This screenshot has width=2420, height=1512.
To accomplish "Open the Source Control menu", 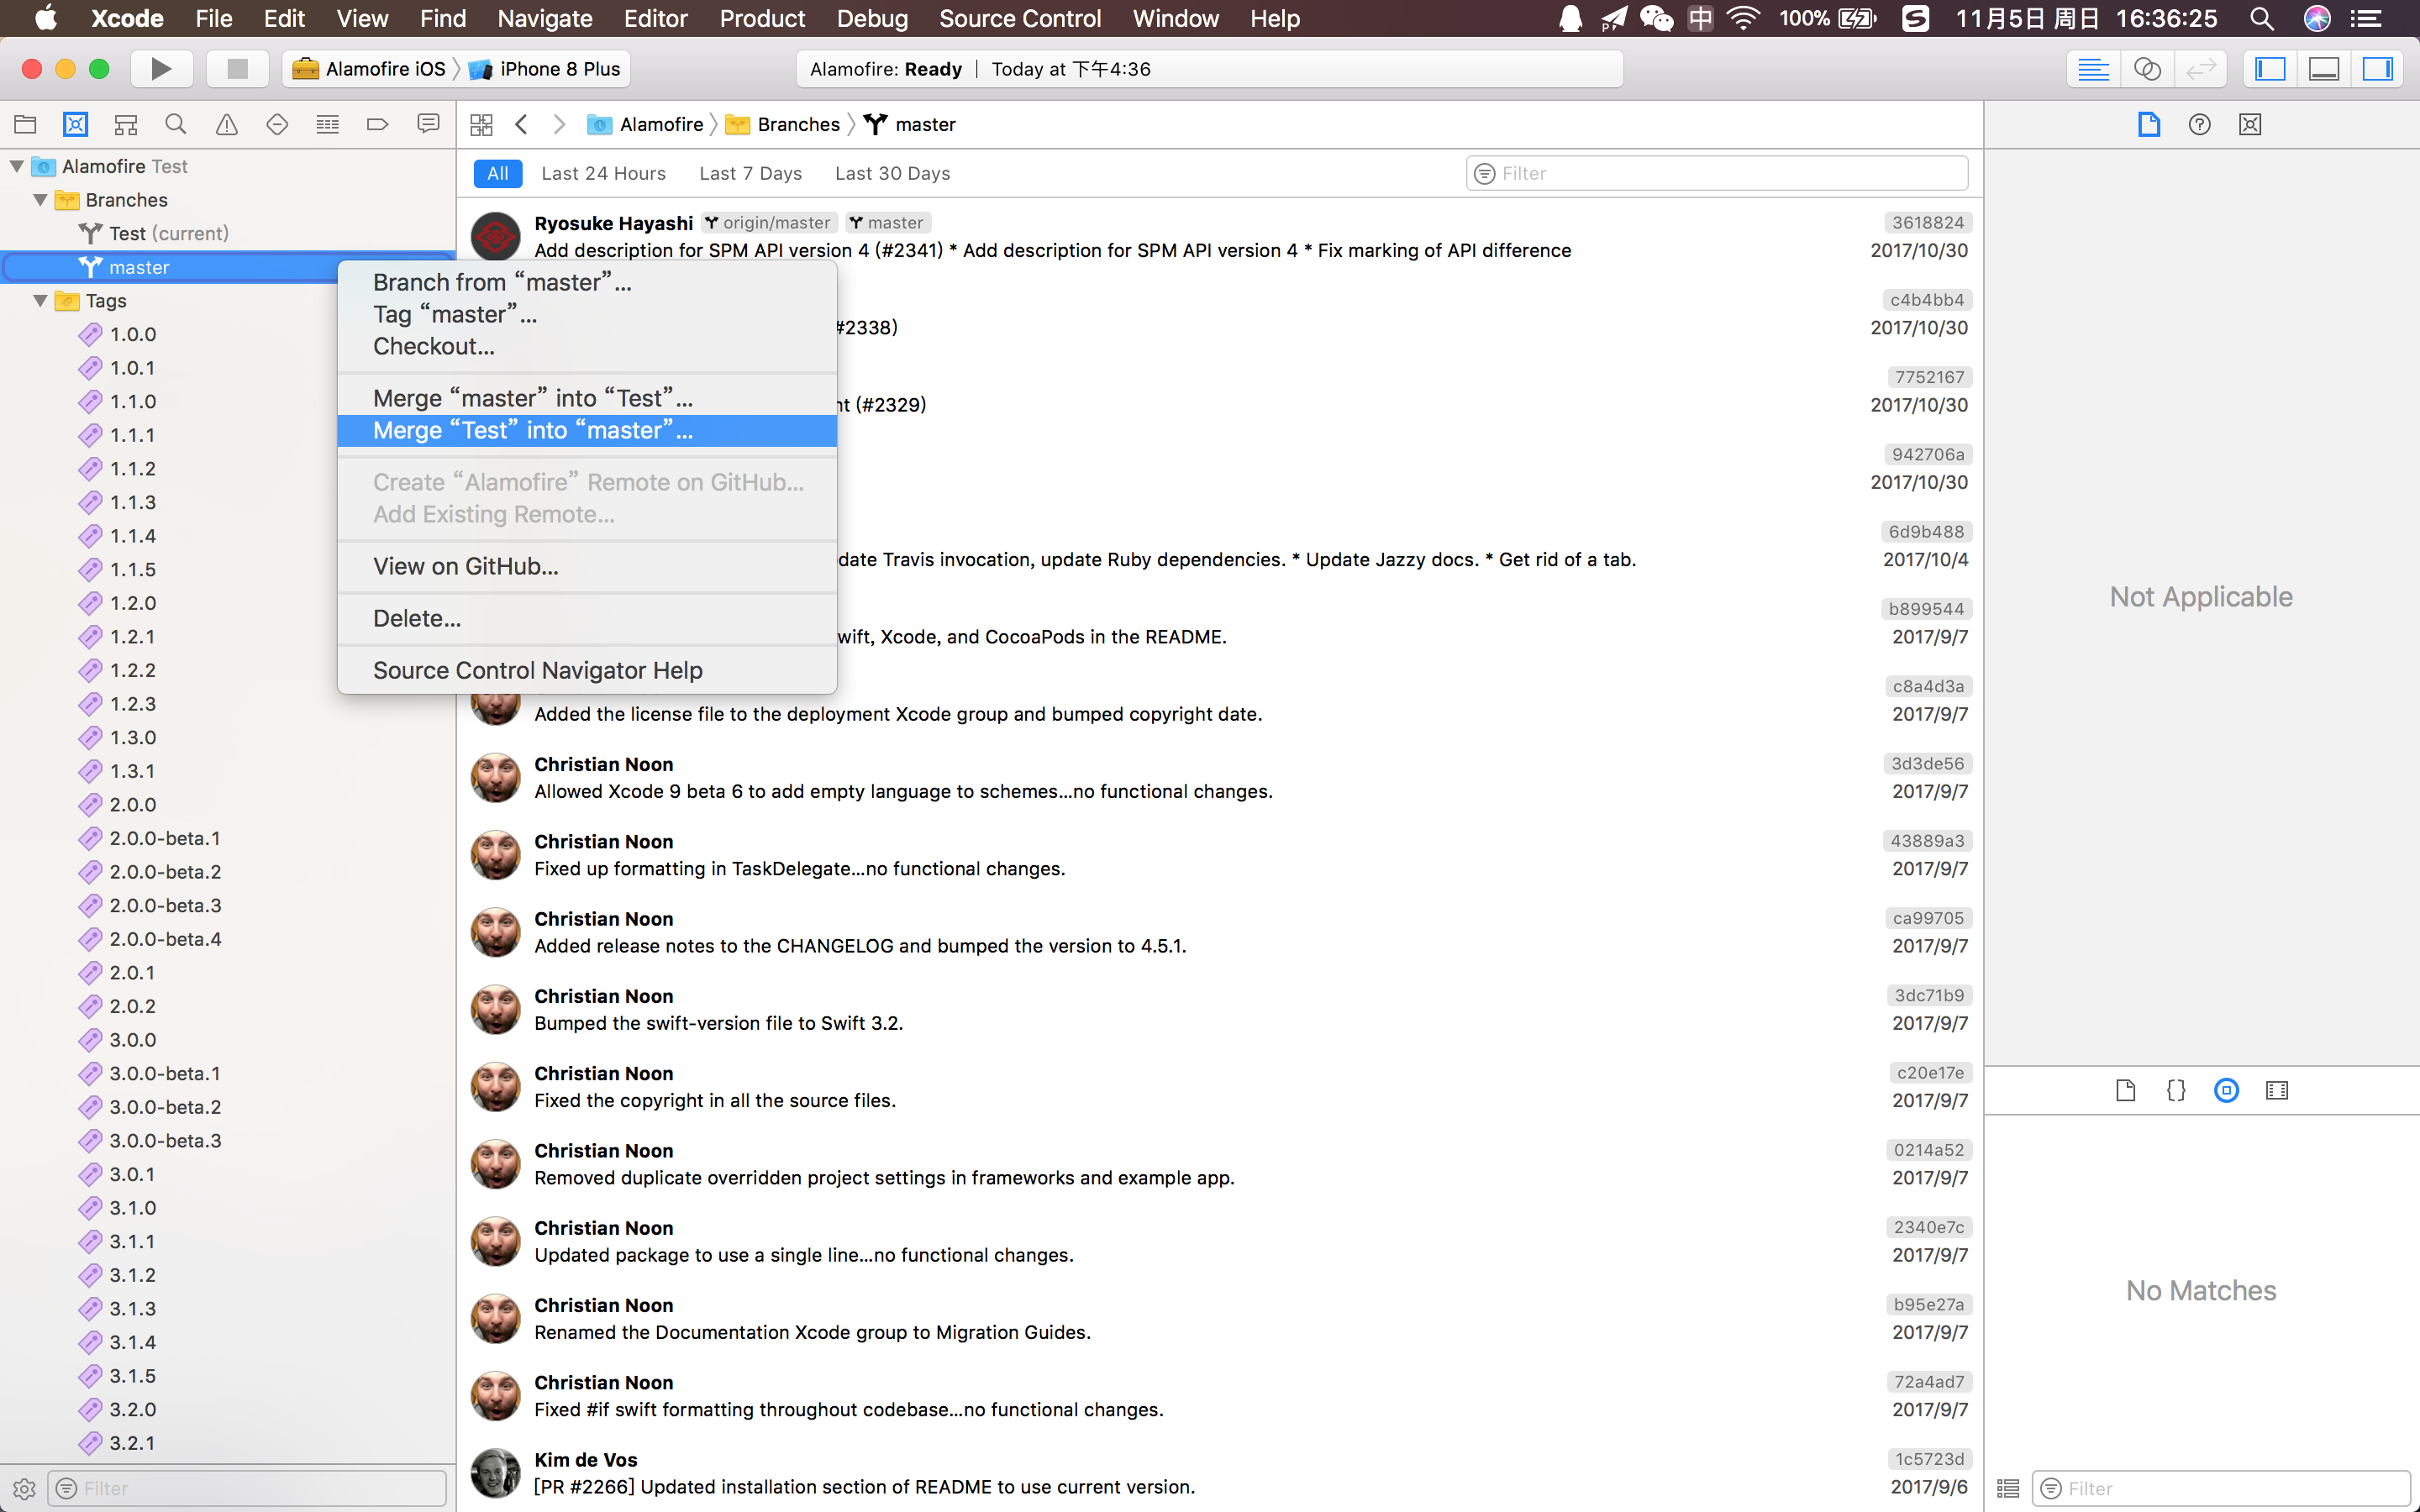I will tap(1019, 18).
